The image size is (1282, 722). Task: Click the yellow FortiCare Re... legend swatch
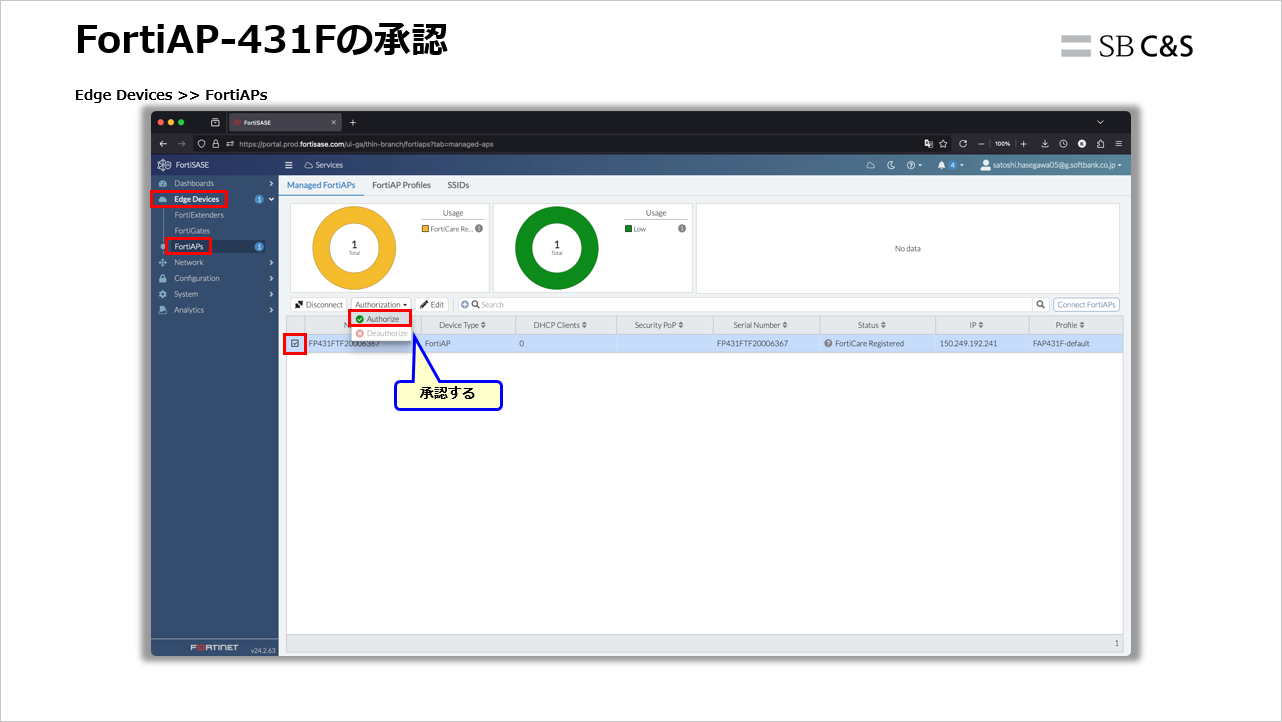click(x=425, y=229)
